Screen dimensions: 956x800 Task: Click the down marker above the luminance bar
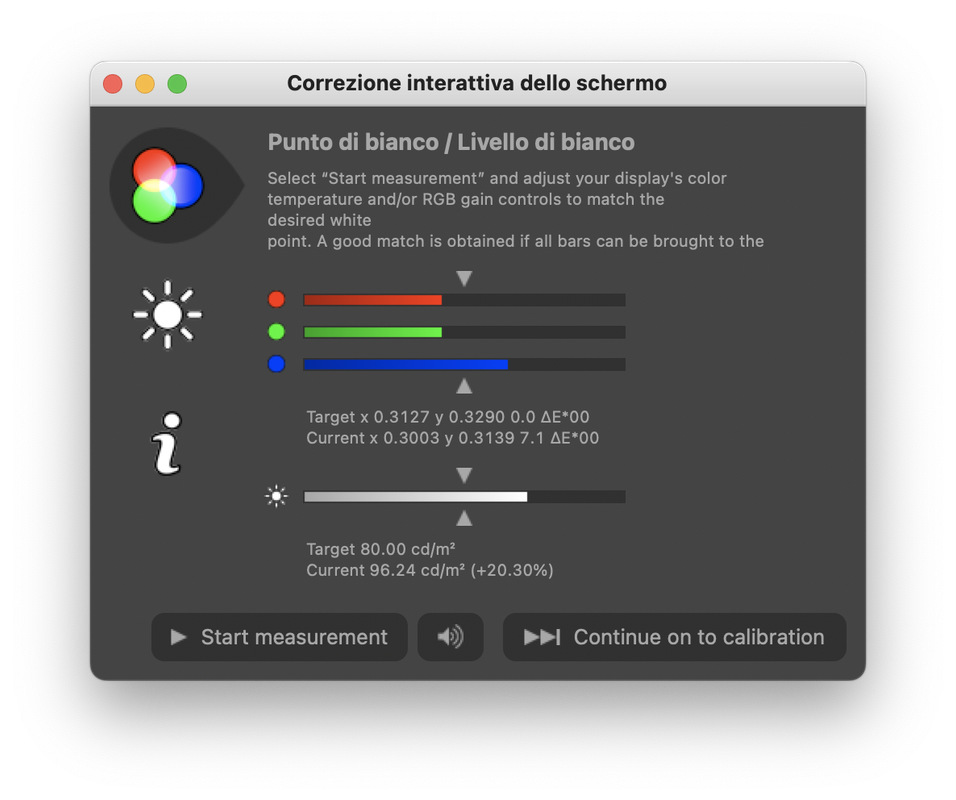pyautogui.click(x=464, y=475)
